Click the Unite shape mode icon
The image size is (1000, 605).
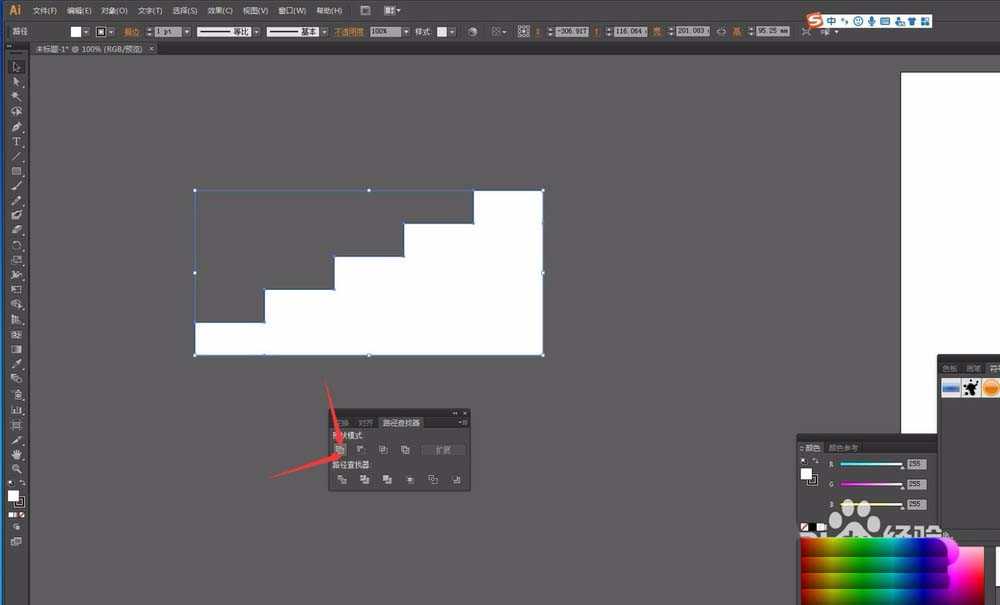[341, 450]
